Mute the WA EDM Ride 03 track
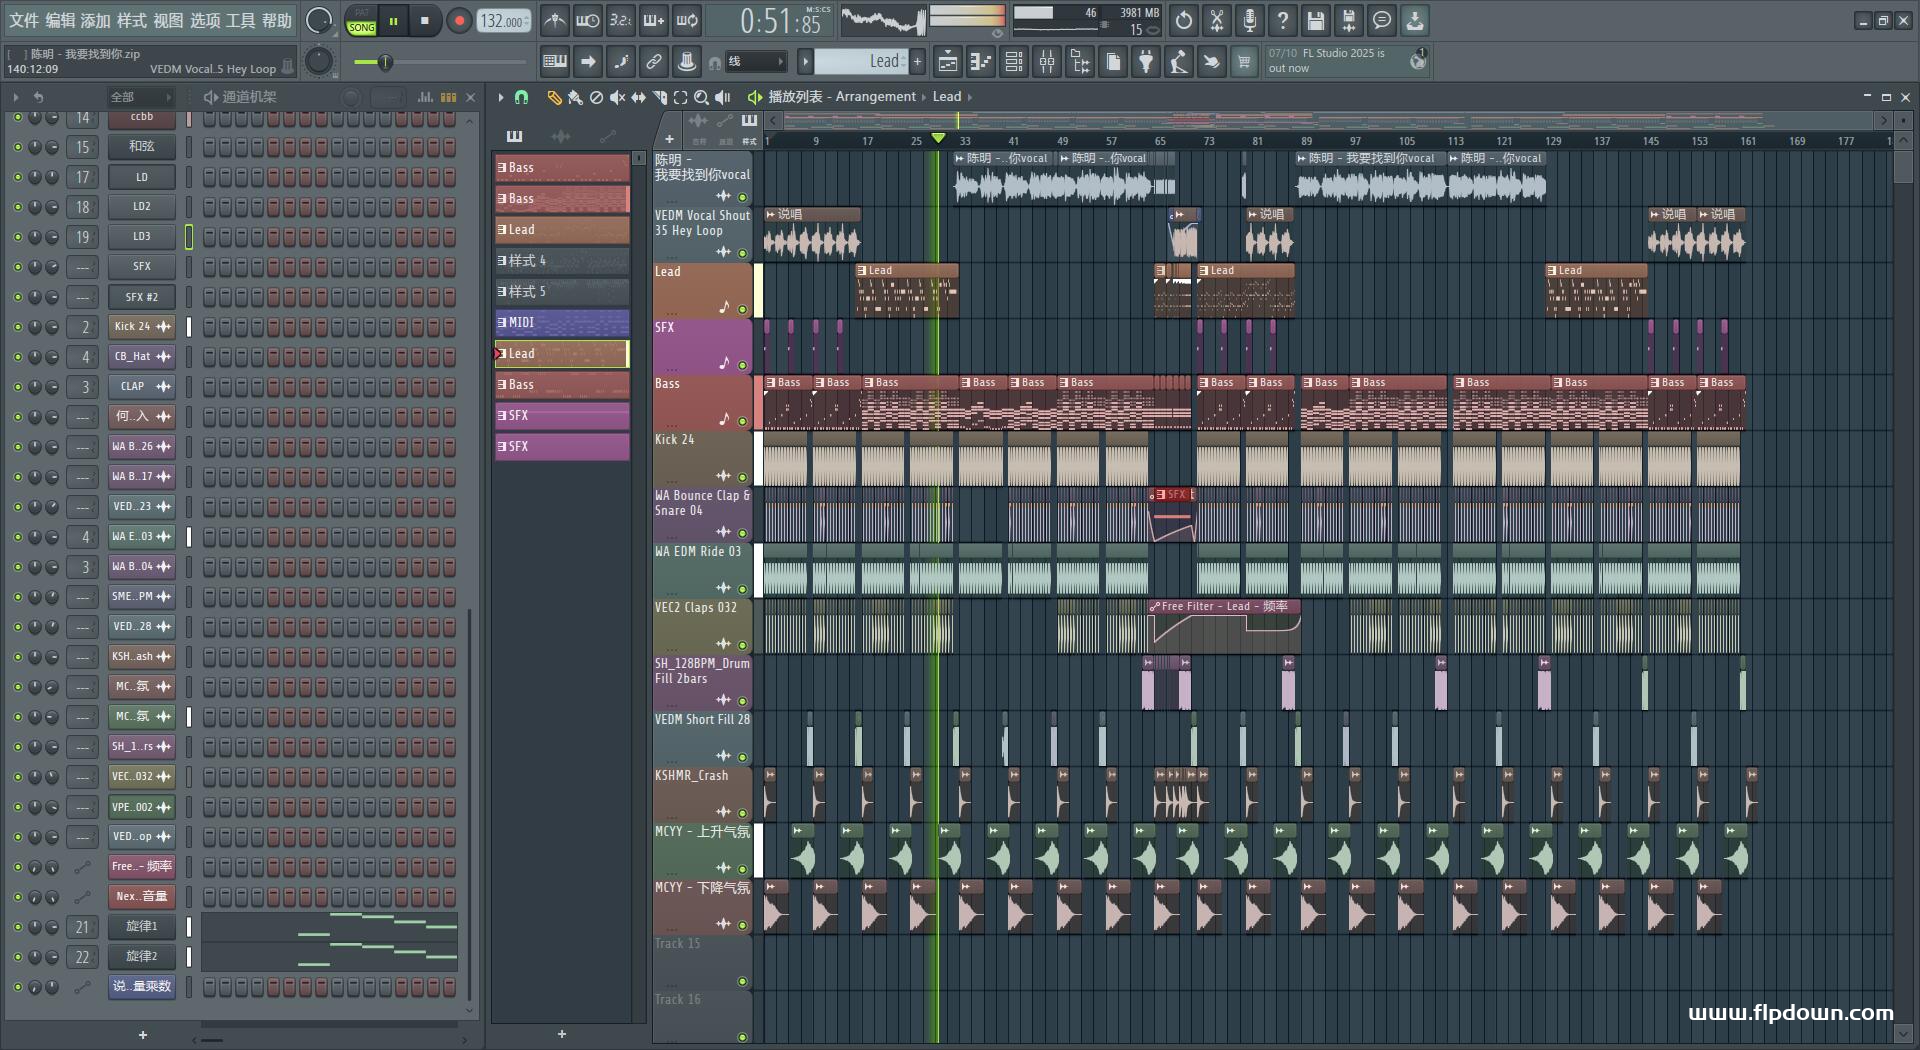The image size is (1920, 1050). coord(742,589)
